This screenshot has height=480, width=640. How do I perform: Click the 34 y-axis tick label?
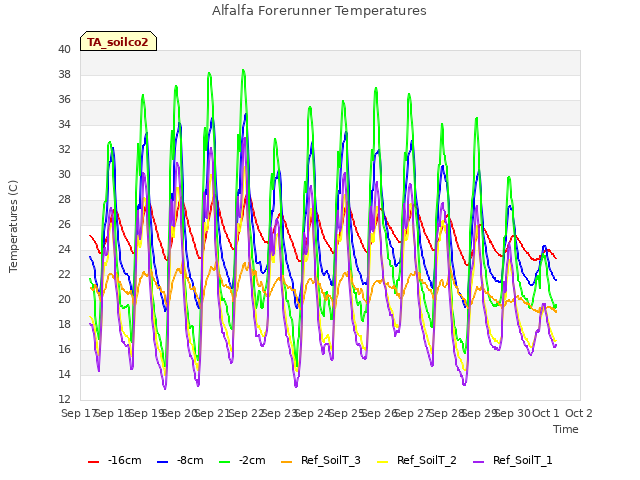pyautogui.click(x=64, y=124)
